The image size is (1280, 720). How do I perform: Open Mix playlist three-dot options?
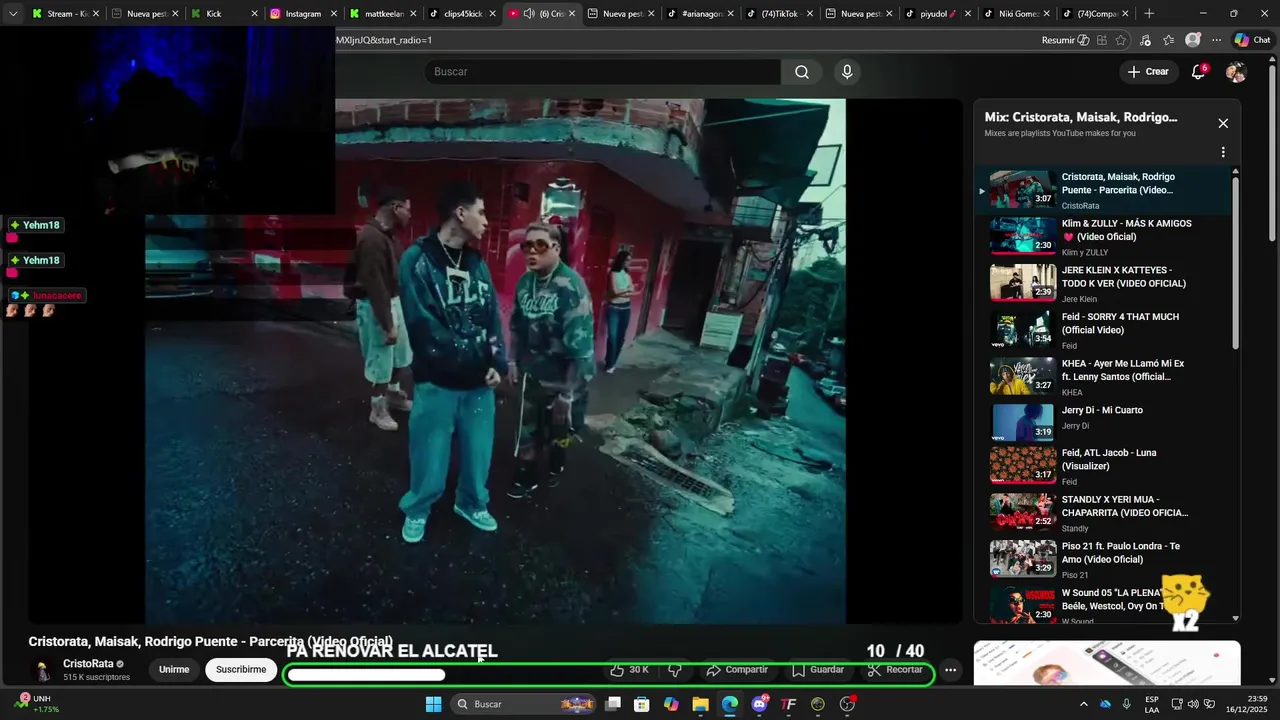(1223, 152)
